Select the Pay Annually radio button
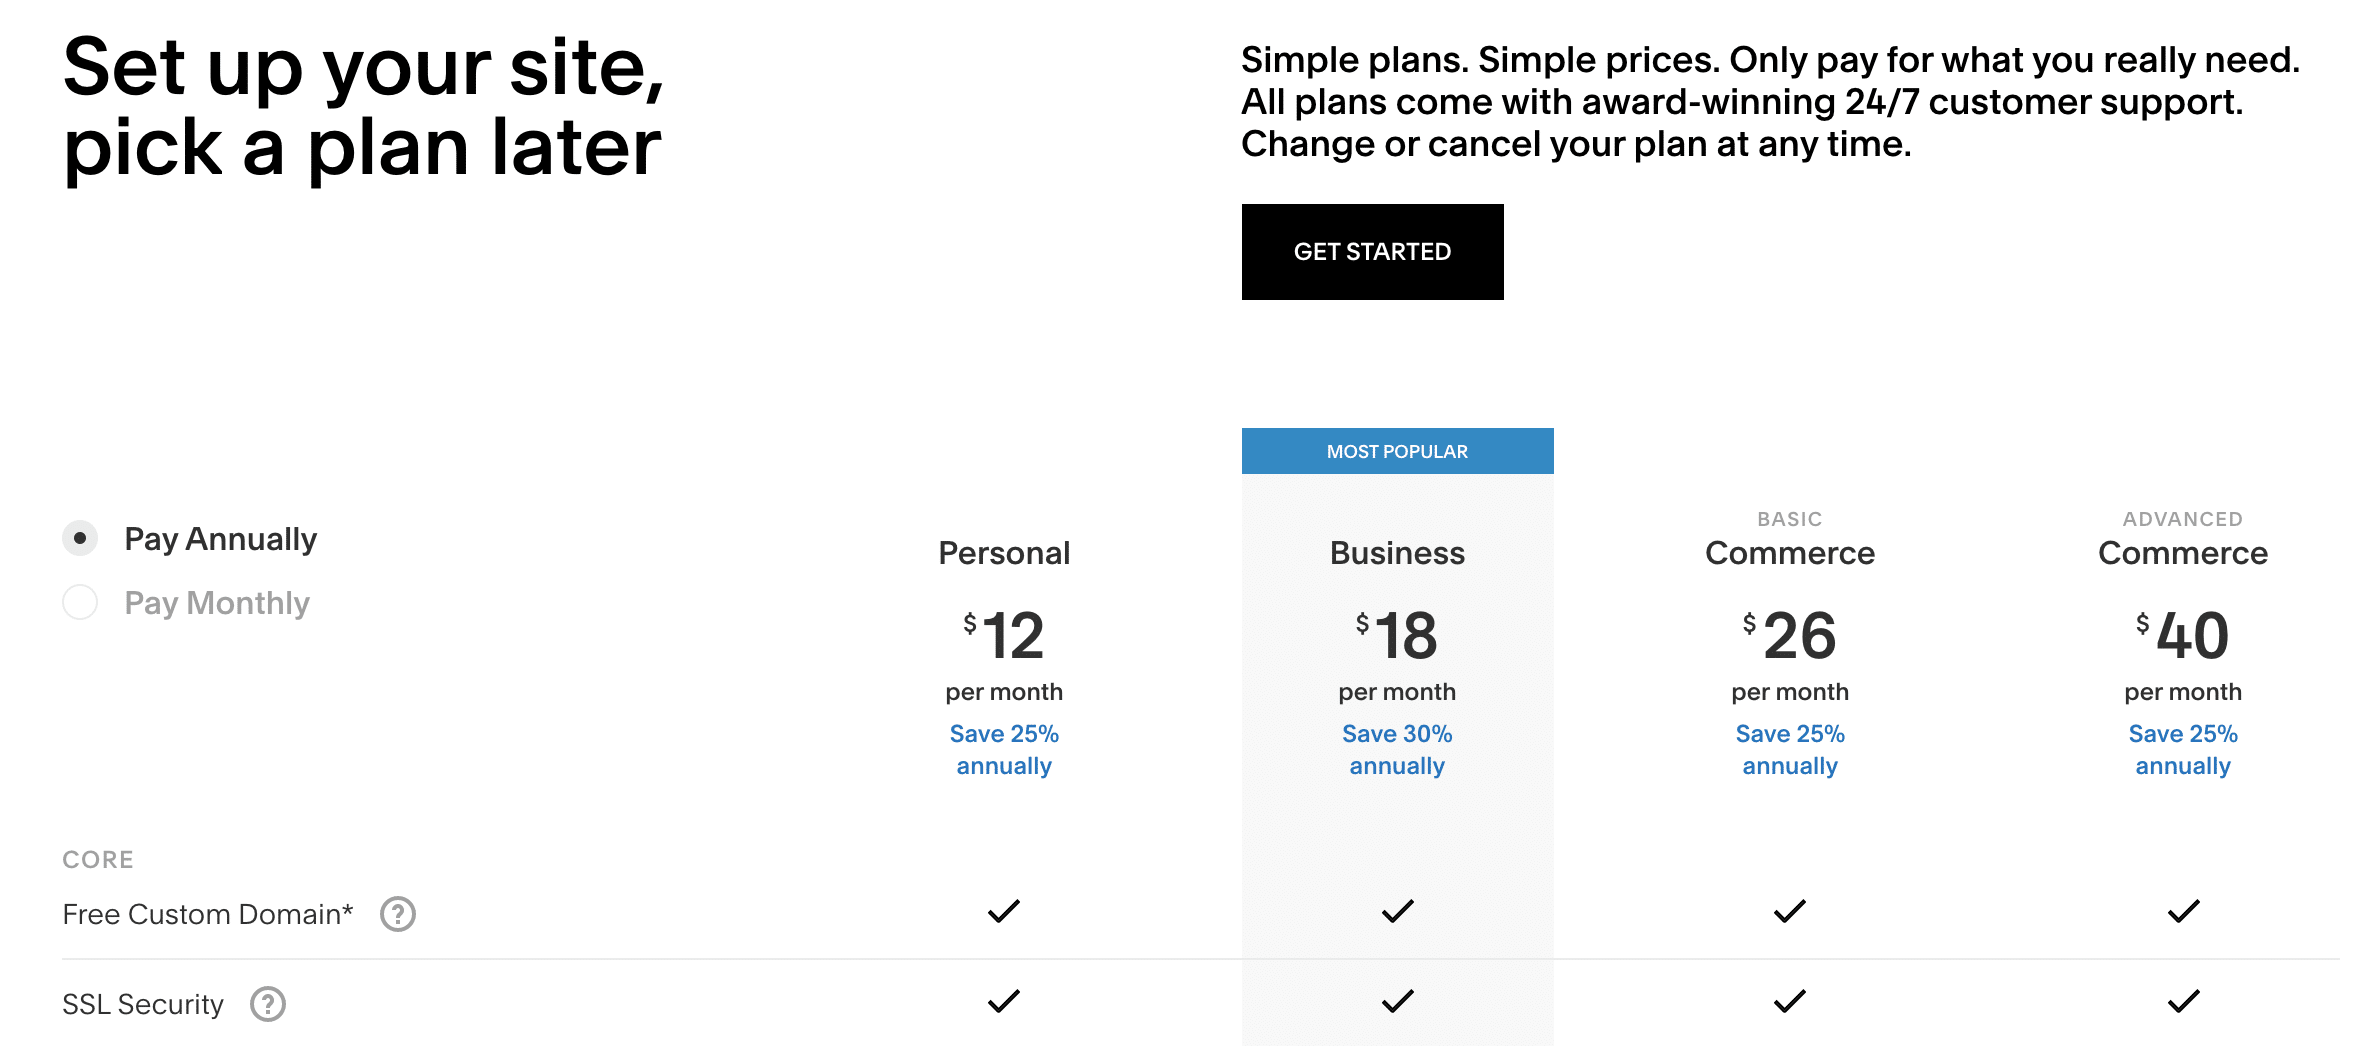 tap(80, 538)
